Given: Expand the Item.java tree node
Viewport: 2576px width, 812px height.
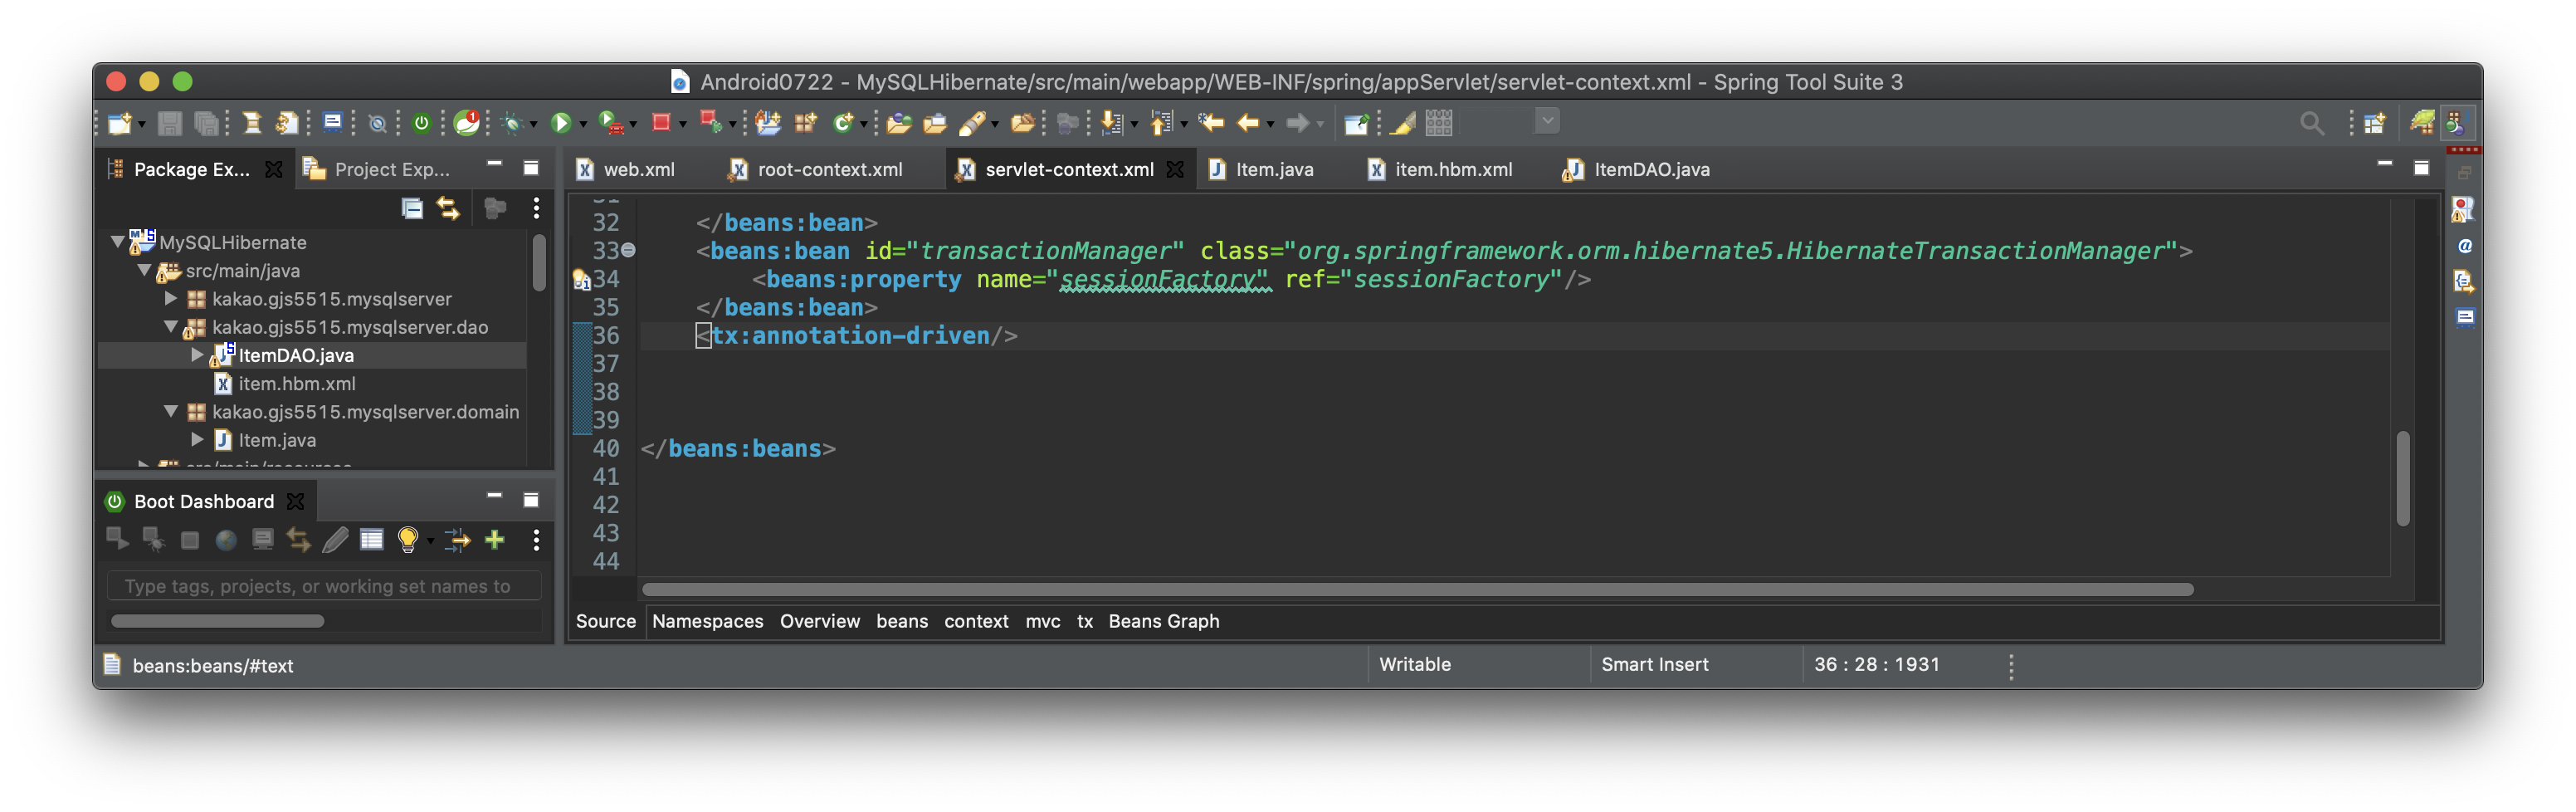Looking at the screenshot, I should coord(197,439).
